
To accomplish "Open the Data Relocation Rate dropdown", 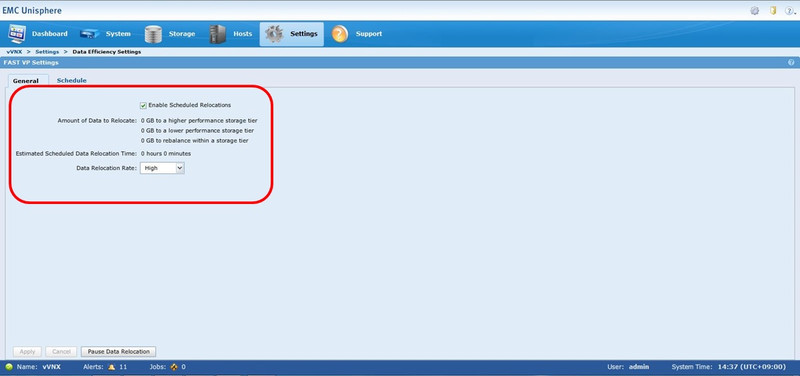I will coord(162,168).
